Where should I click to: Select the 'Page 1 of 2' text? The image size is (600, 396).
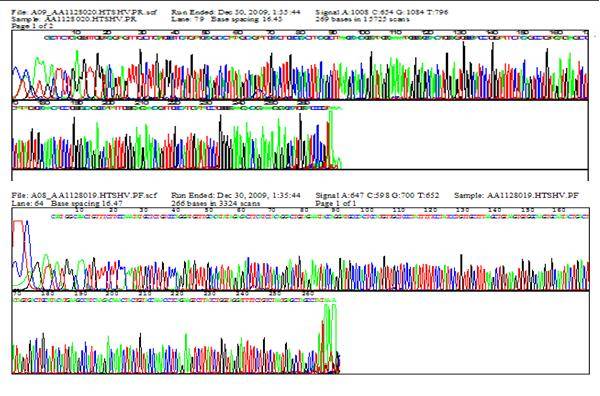pos(33,26)
